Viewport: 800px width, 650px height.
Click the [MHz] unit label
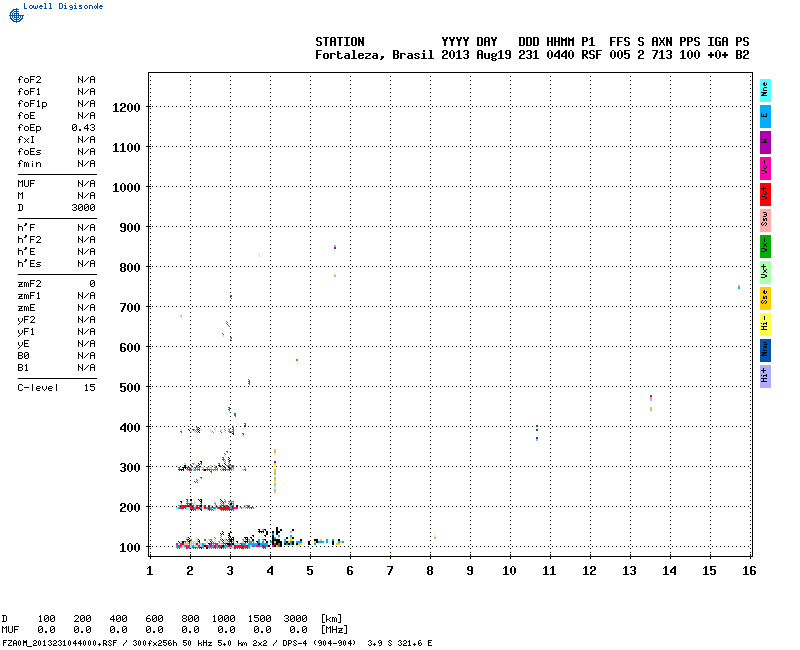click(334, 630)
